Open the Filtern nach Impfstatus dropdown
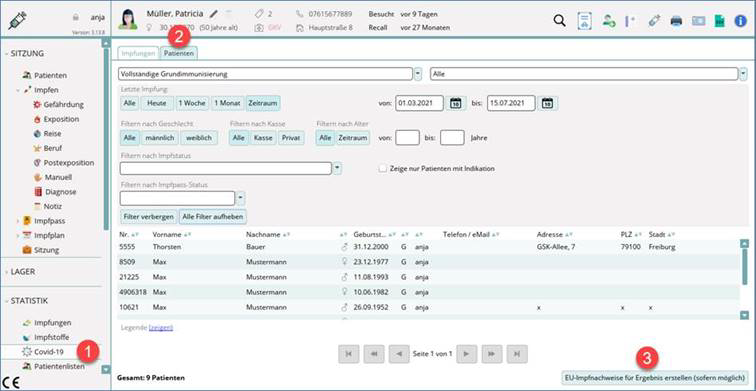 pos(338,168)
